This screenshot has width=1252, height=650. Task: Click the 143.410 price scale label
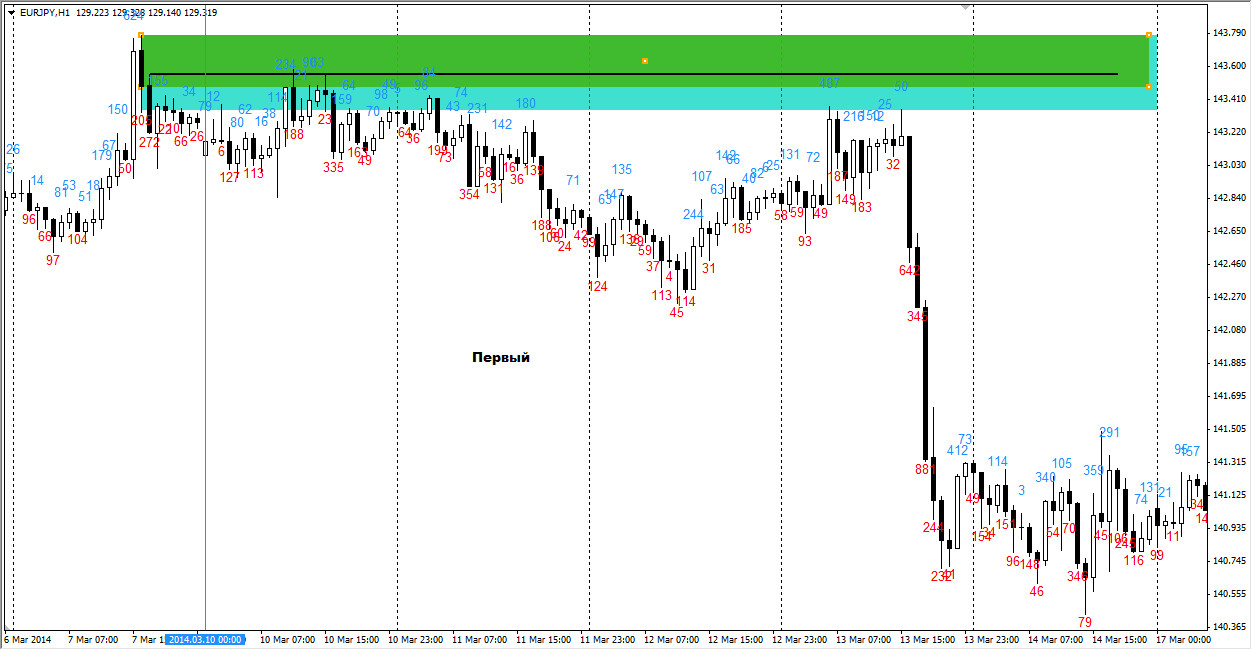(x=1227, y=99)
